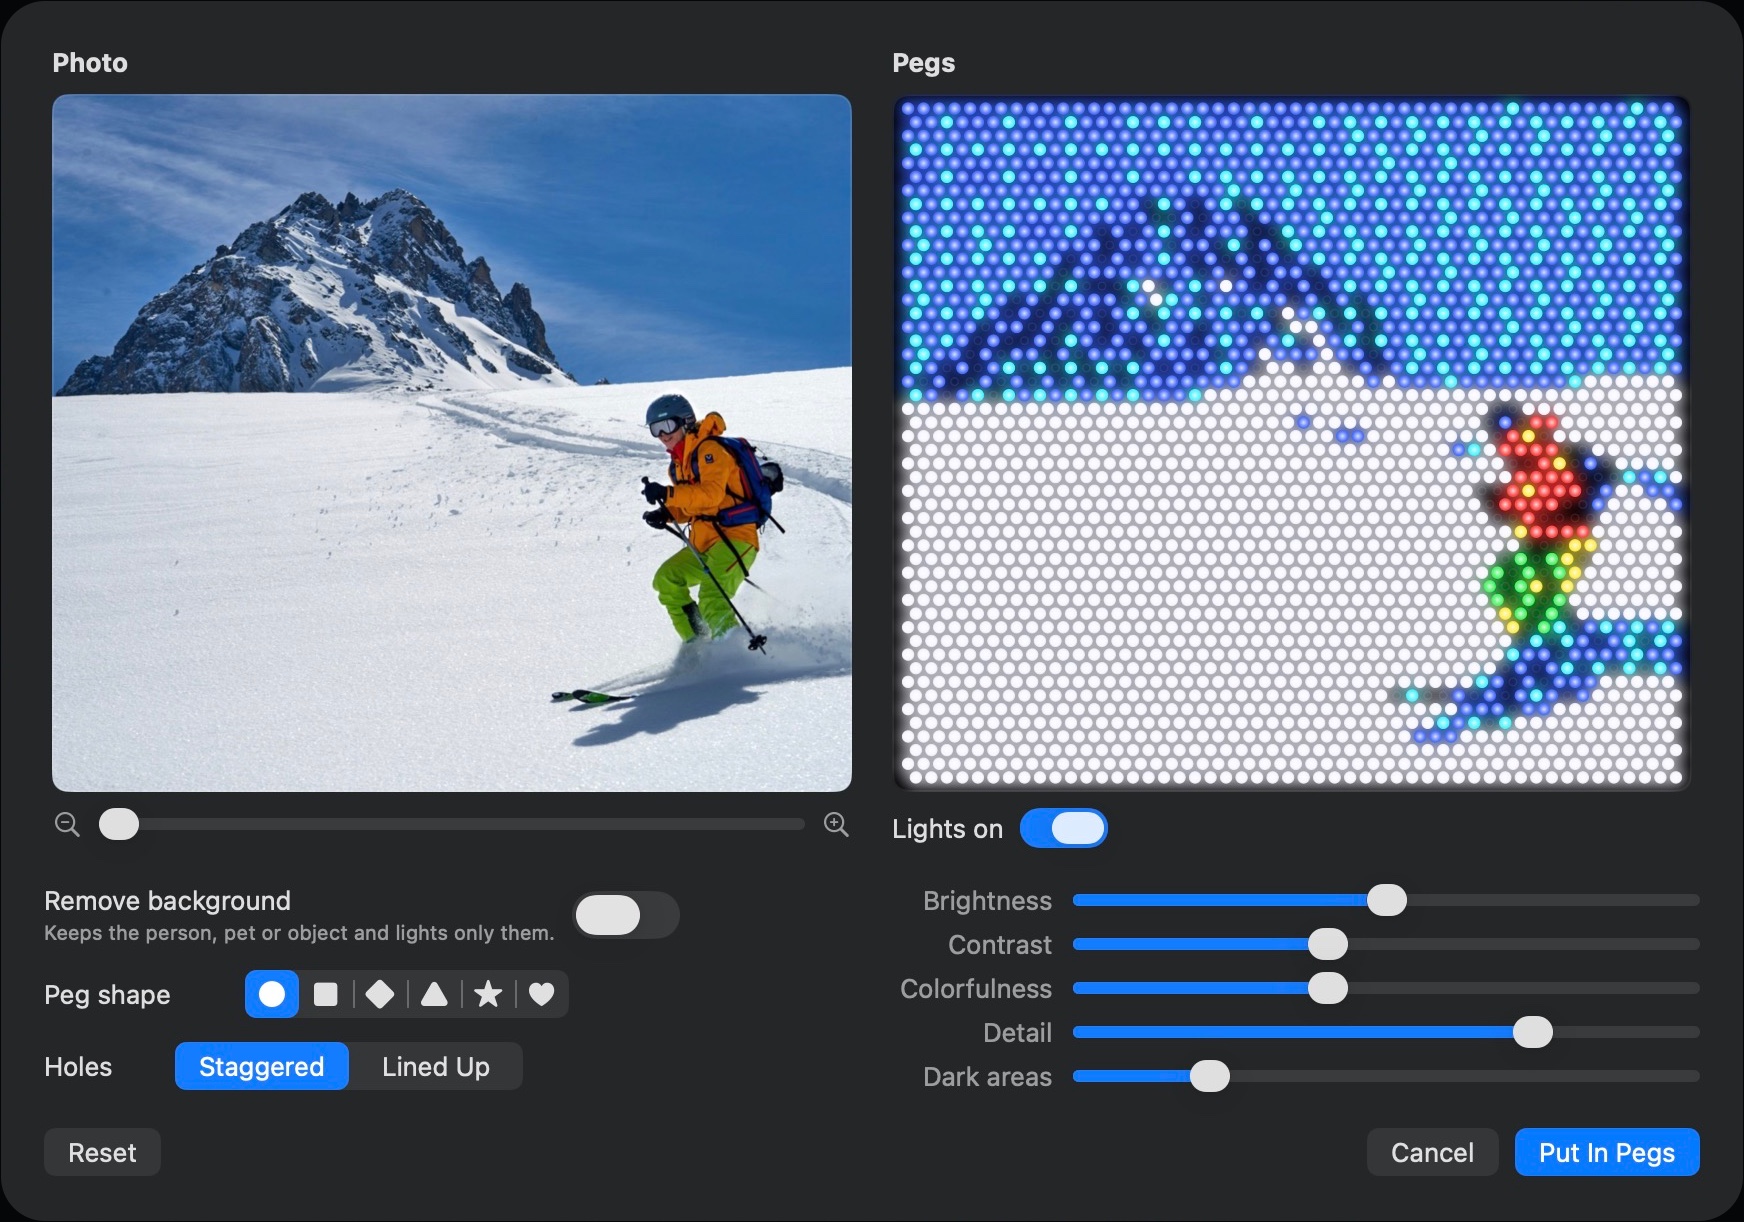Image resolution: width=1744 pixels, height=1222 pixels.
Task: Click the zoom in magnifier icon
Action: pyautogui.click(x=836, y=825)
